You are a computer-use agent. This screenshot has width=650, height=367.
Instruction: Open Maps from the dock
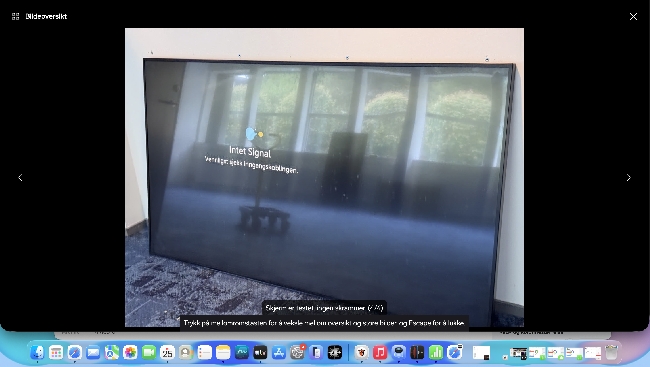(x=112, y=352)
